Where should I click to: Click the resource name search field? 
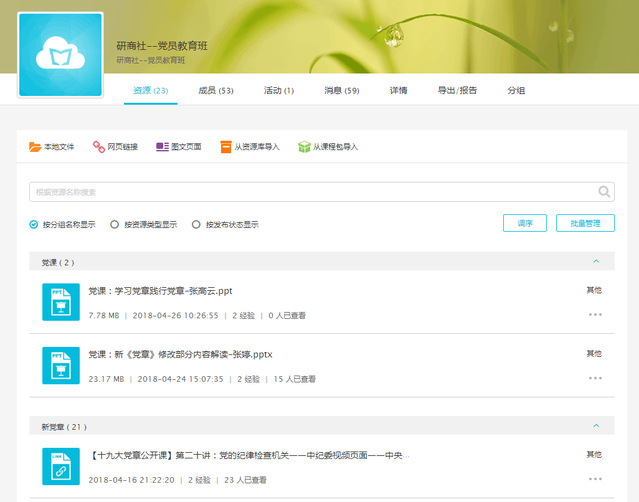tap(310, 192)
